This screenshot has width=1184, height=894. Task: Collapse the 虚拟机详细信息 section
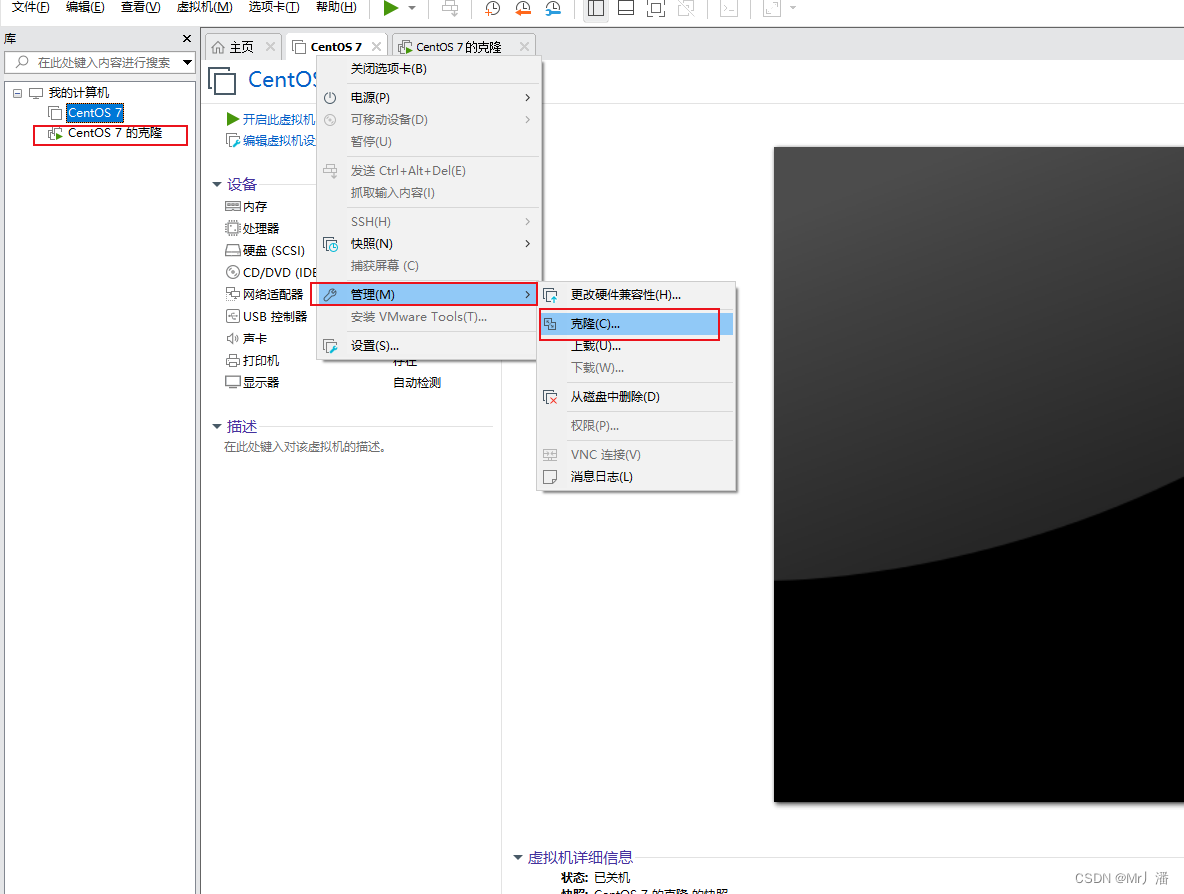(x=518, y=857)
